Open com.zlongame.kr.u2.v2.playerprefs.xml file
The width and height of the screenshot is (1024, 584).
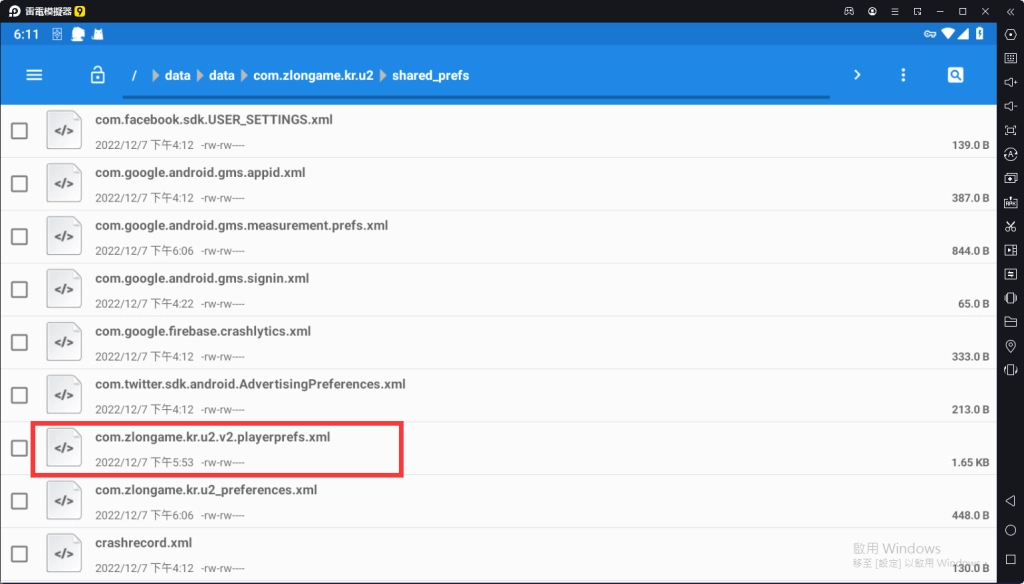point(212,438)
